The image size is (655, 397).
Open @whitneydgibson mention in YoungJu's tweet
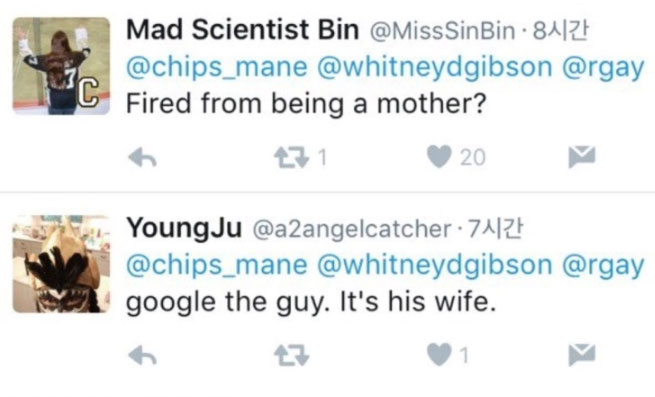pos(434,266)
